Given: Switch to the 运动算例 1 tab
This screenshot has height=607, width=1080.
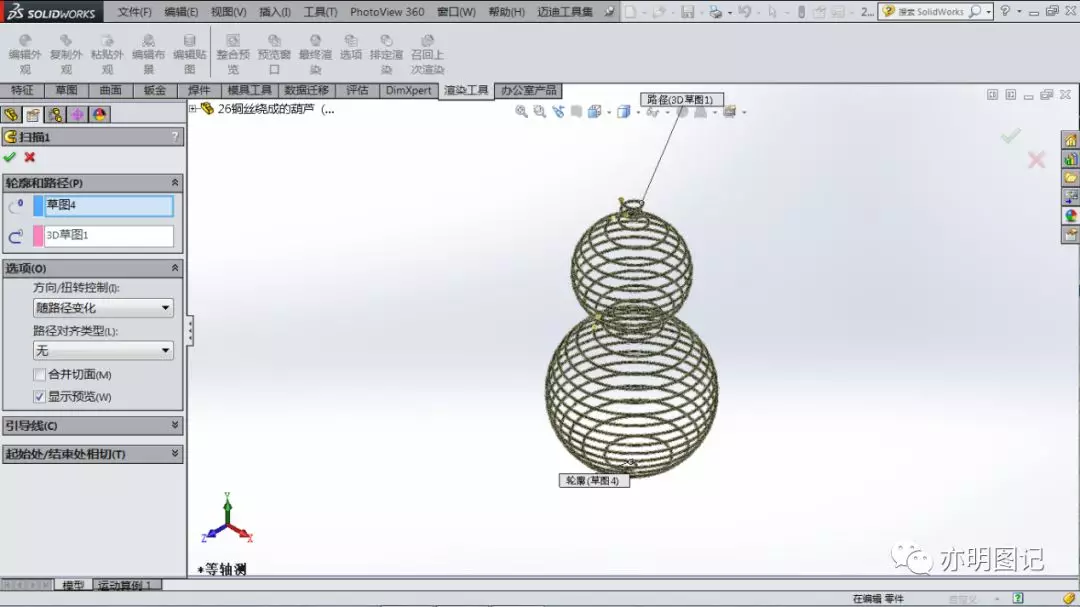Looking at the screenshot, I should (125, 585).
